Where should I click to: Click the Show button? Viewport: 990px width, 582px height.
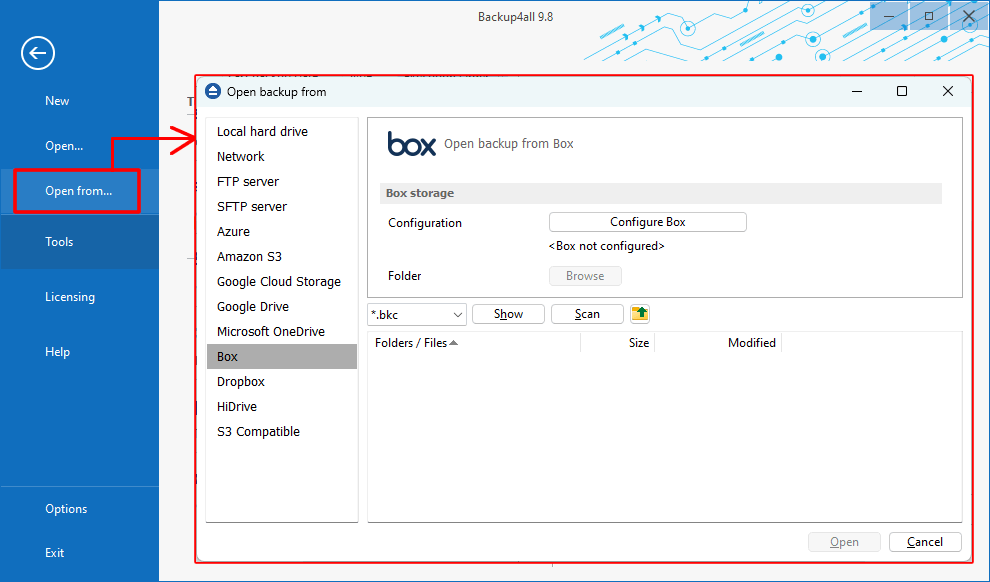click(508, 313)
